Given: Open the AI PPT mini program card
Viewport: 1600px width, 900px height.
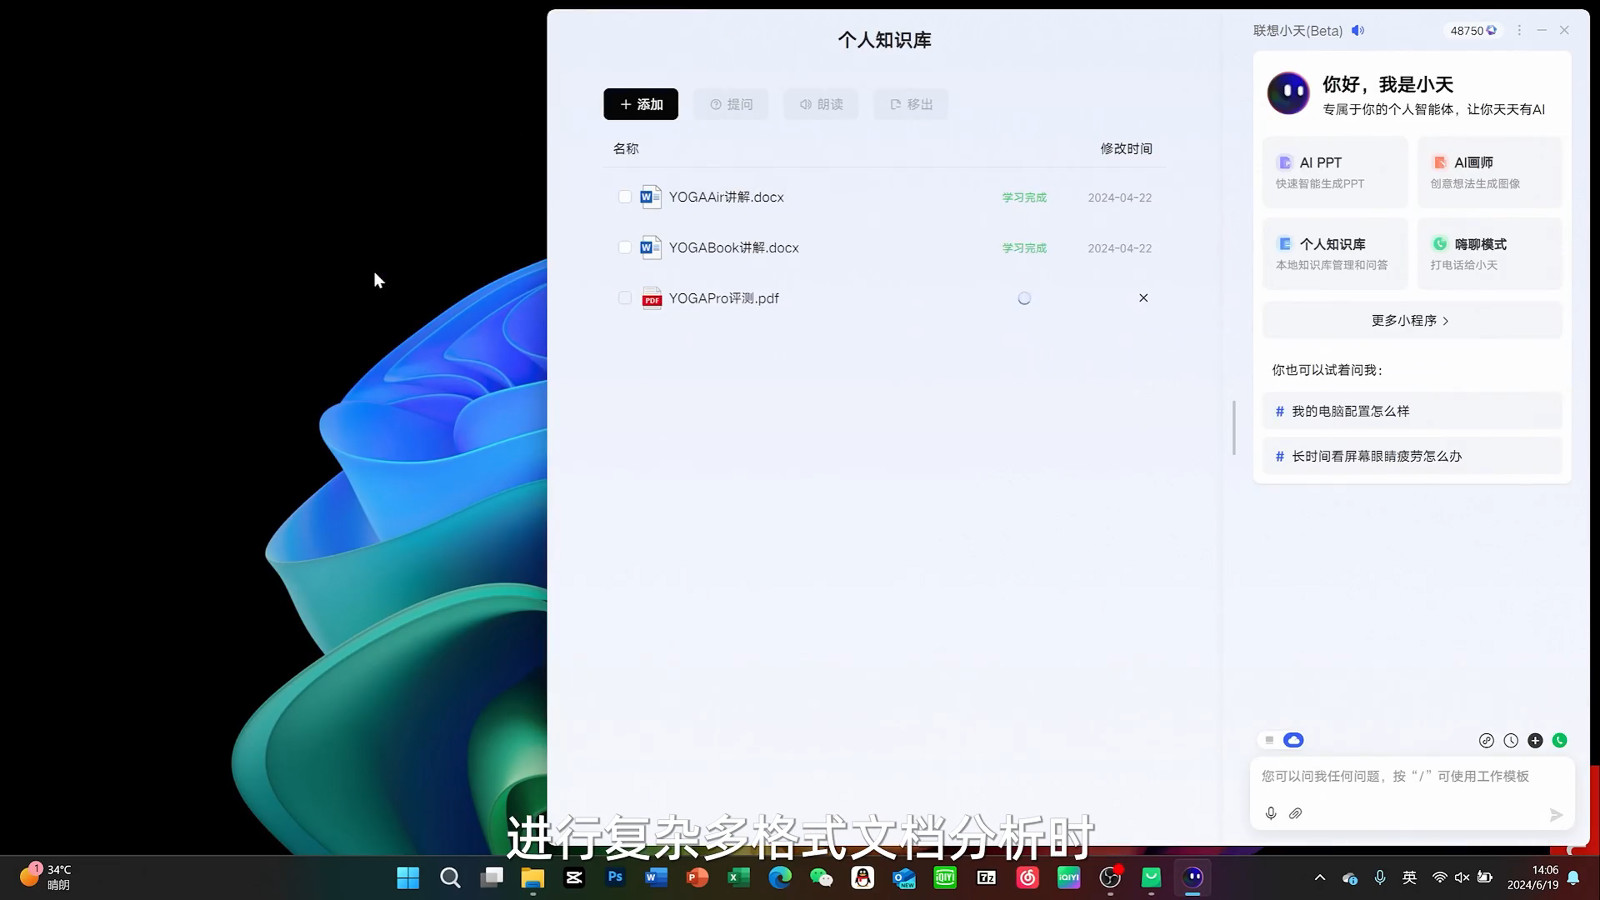Looking at the screenshot, I should tap(1335, 172).
